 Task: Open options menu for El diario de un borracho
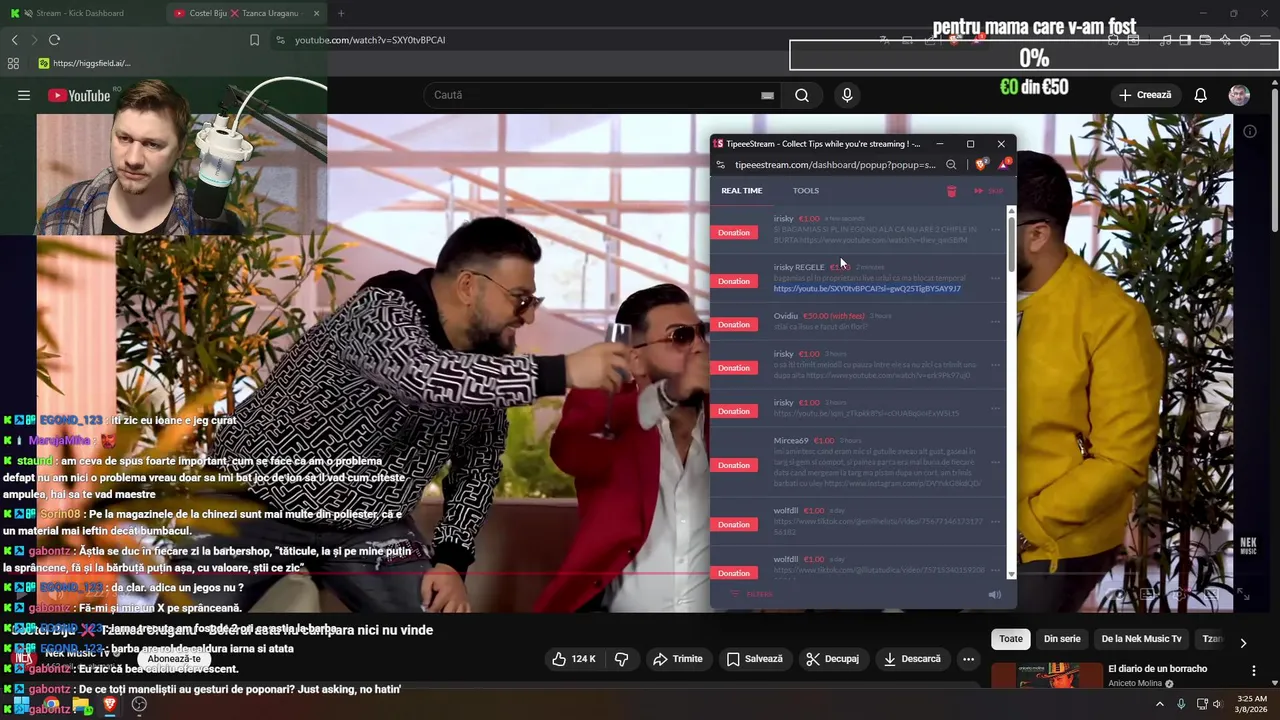tap(1254, 671)
